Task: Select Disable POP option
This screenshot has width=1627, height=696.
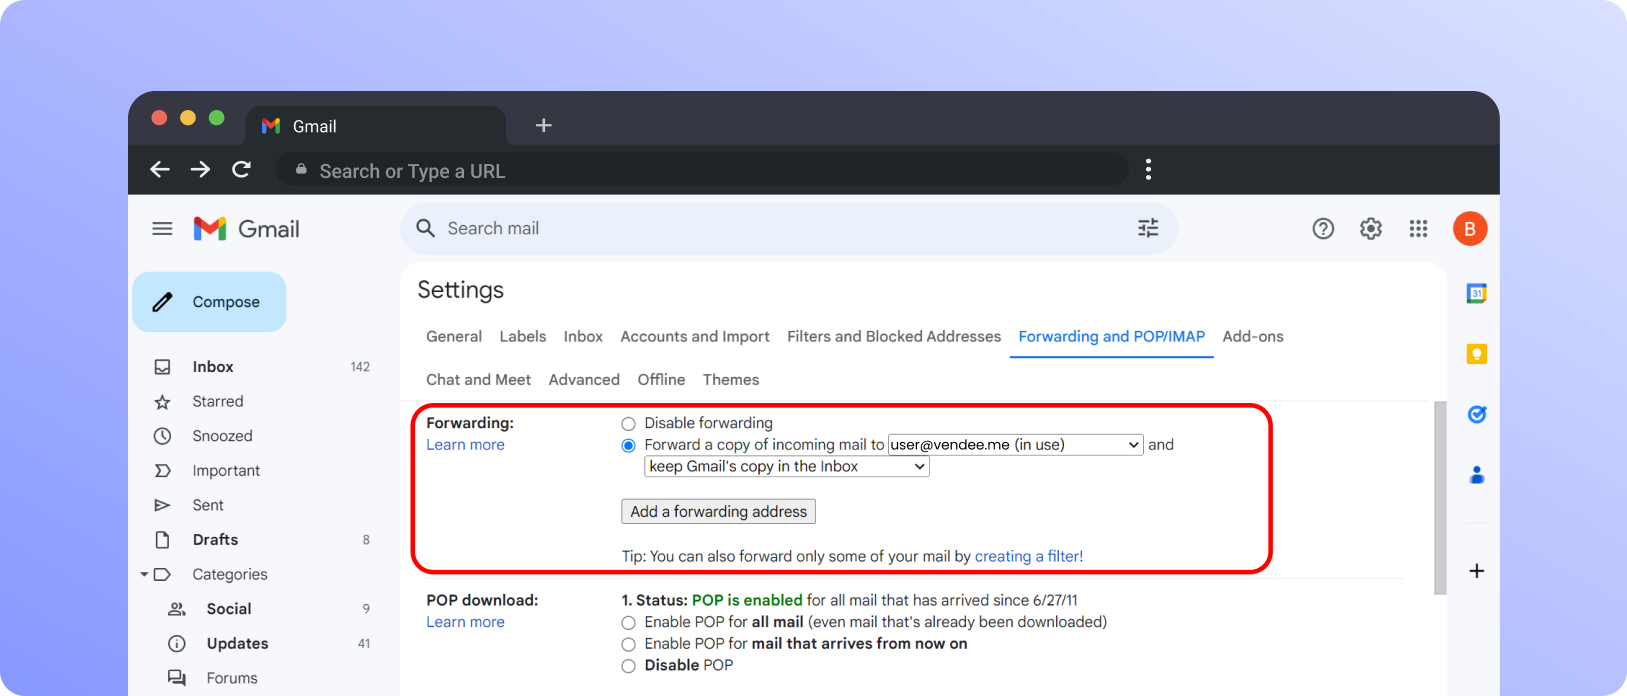Action: (628, 666)
